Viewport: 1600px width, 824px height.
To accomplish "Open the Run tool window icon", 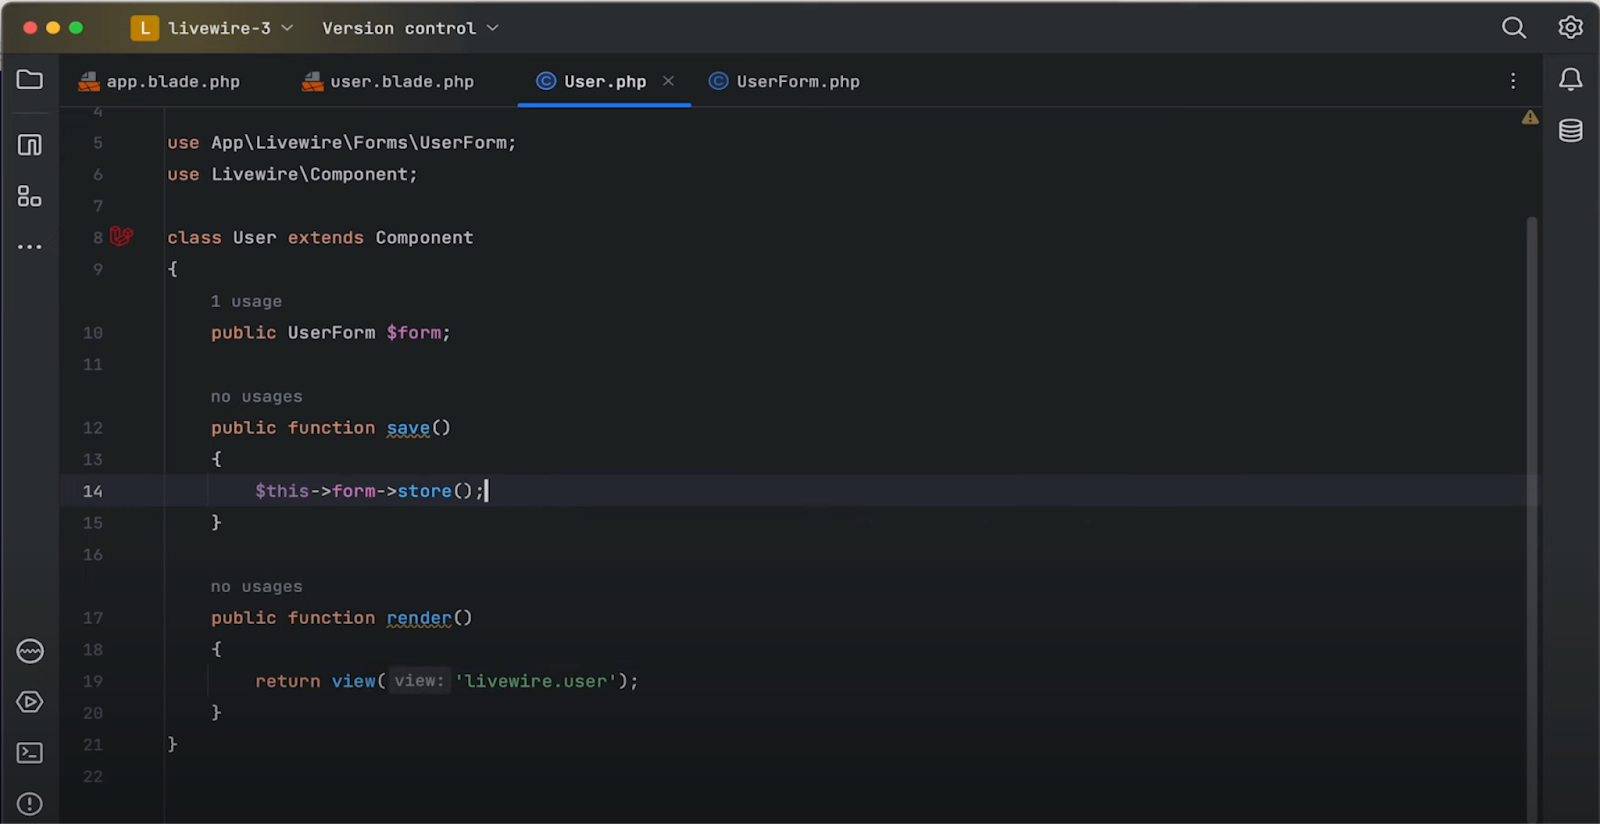I will click(x=30, y=702).
